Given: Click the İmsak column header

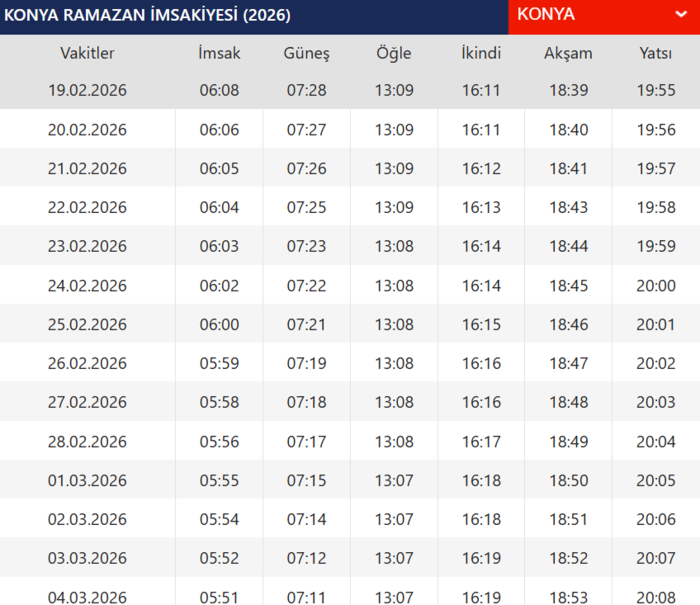Looking at the screenshot, I should tap(219, 53).
